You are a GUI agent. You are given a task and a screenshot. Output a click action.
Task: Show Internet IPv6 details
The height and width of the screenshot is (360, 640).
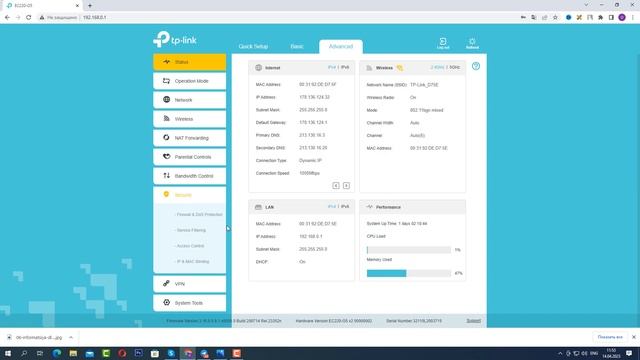point(345,67)
